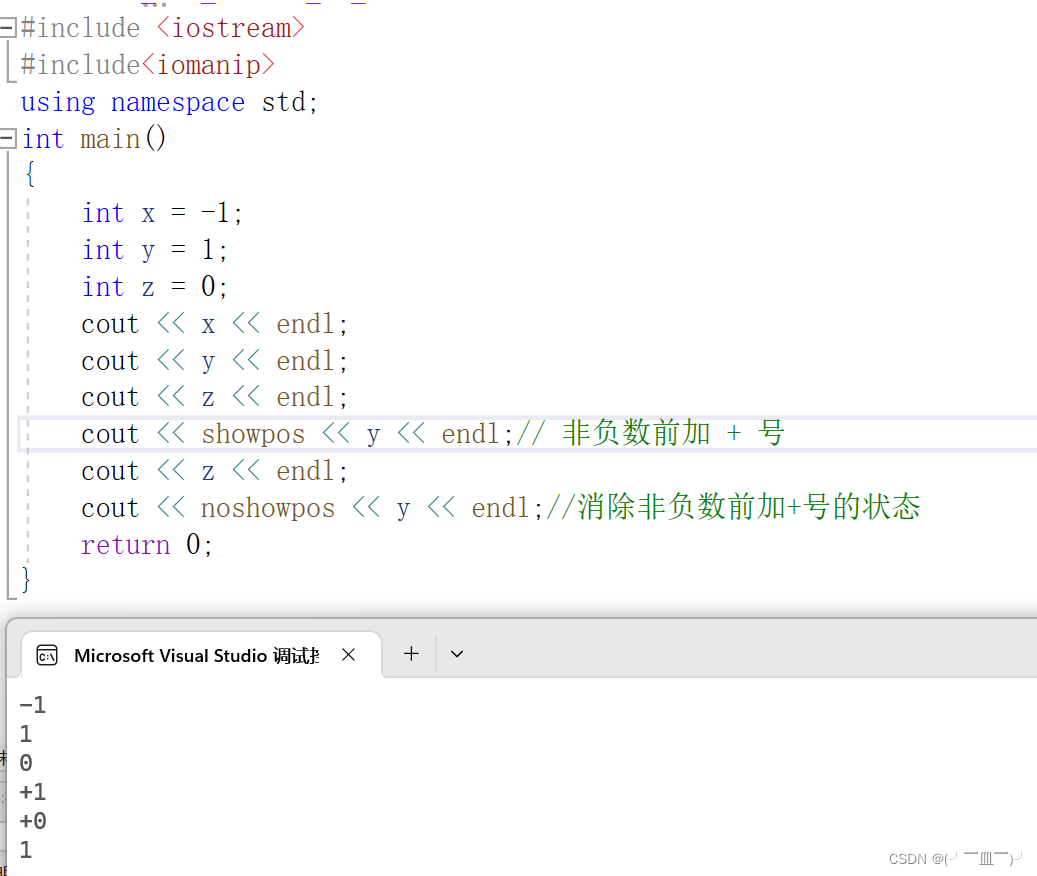Click the using namespace std declaration
Screen dimensions: 1037x876
tap(168, 101)
